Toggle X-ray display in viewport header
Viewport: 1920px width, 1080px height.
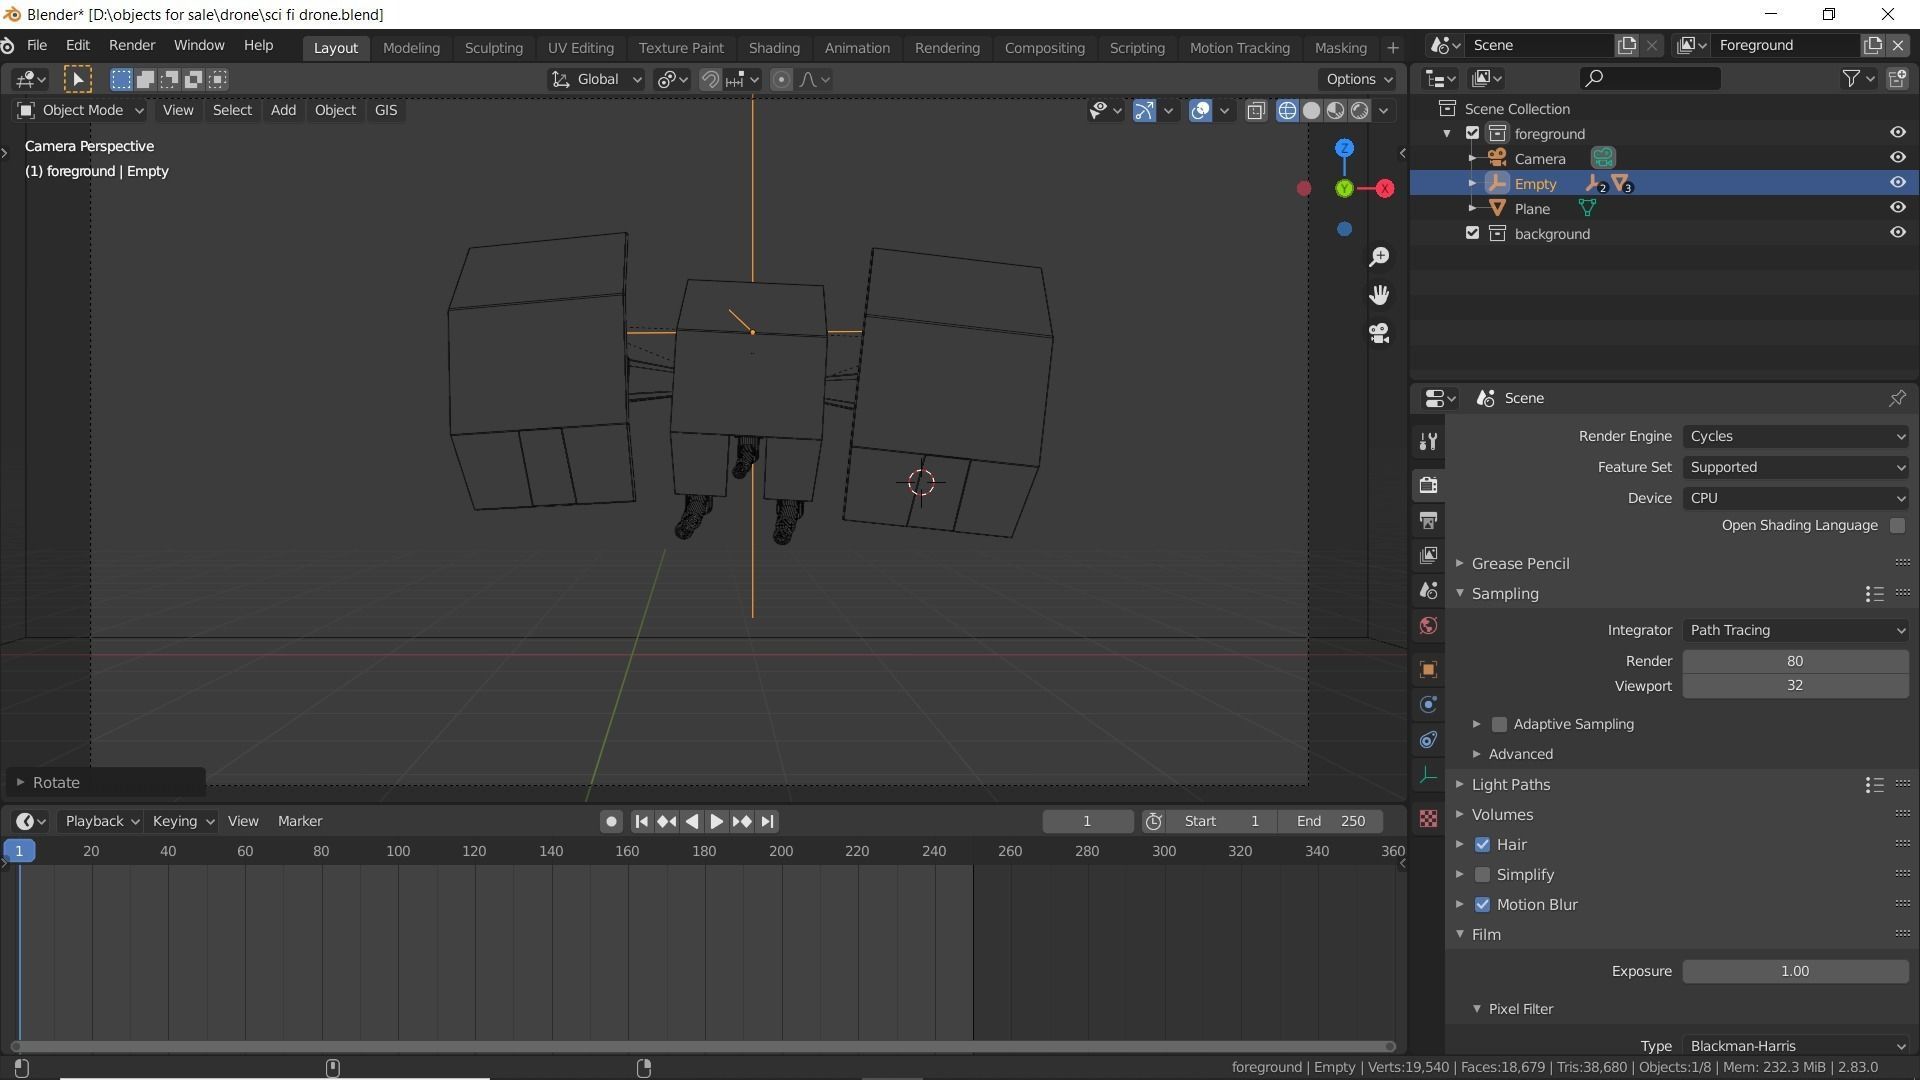pyautogui.click(x=1256, y=111)
